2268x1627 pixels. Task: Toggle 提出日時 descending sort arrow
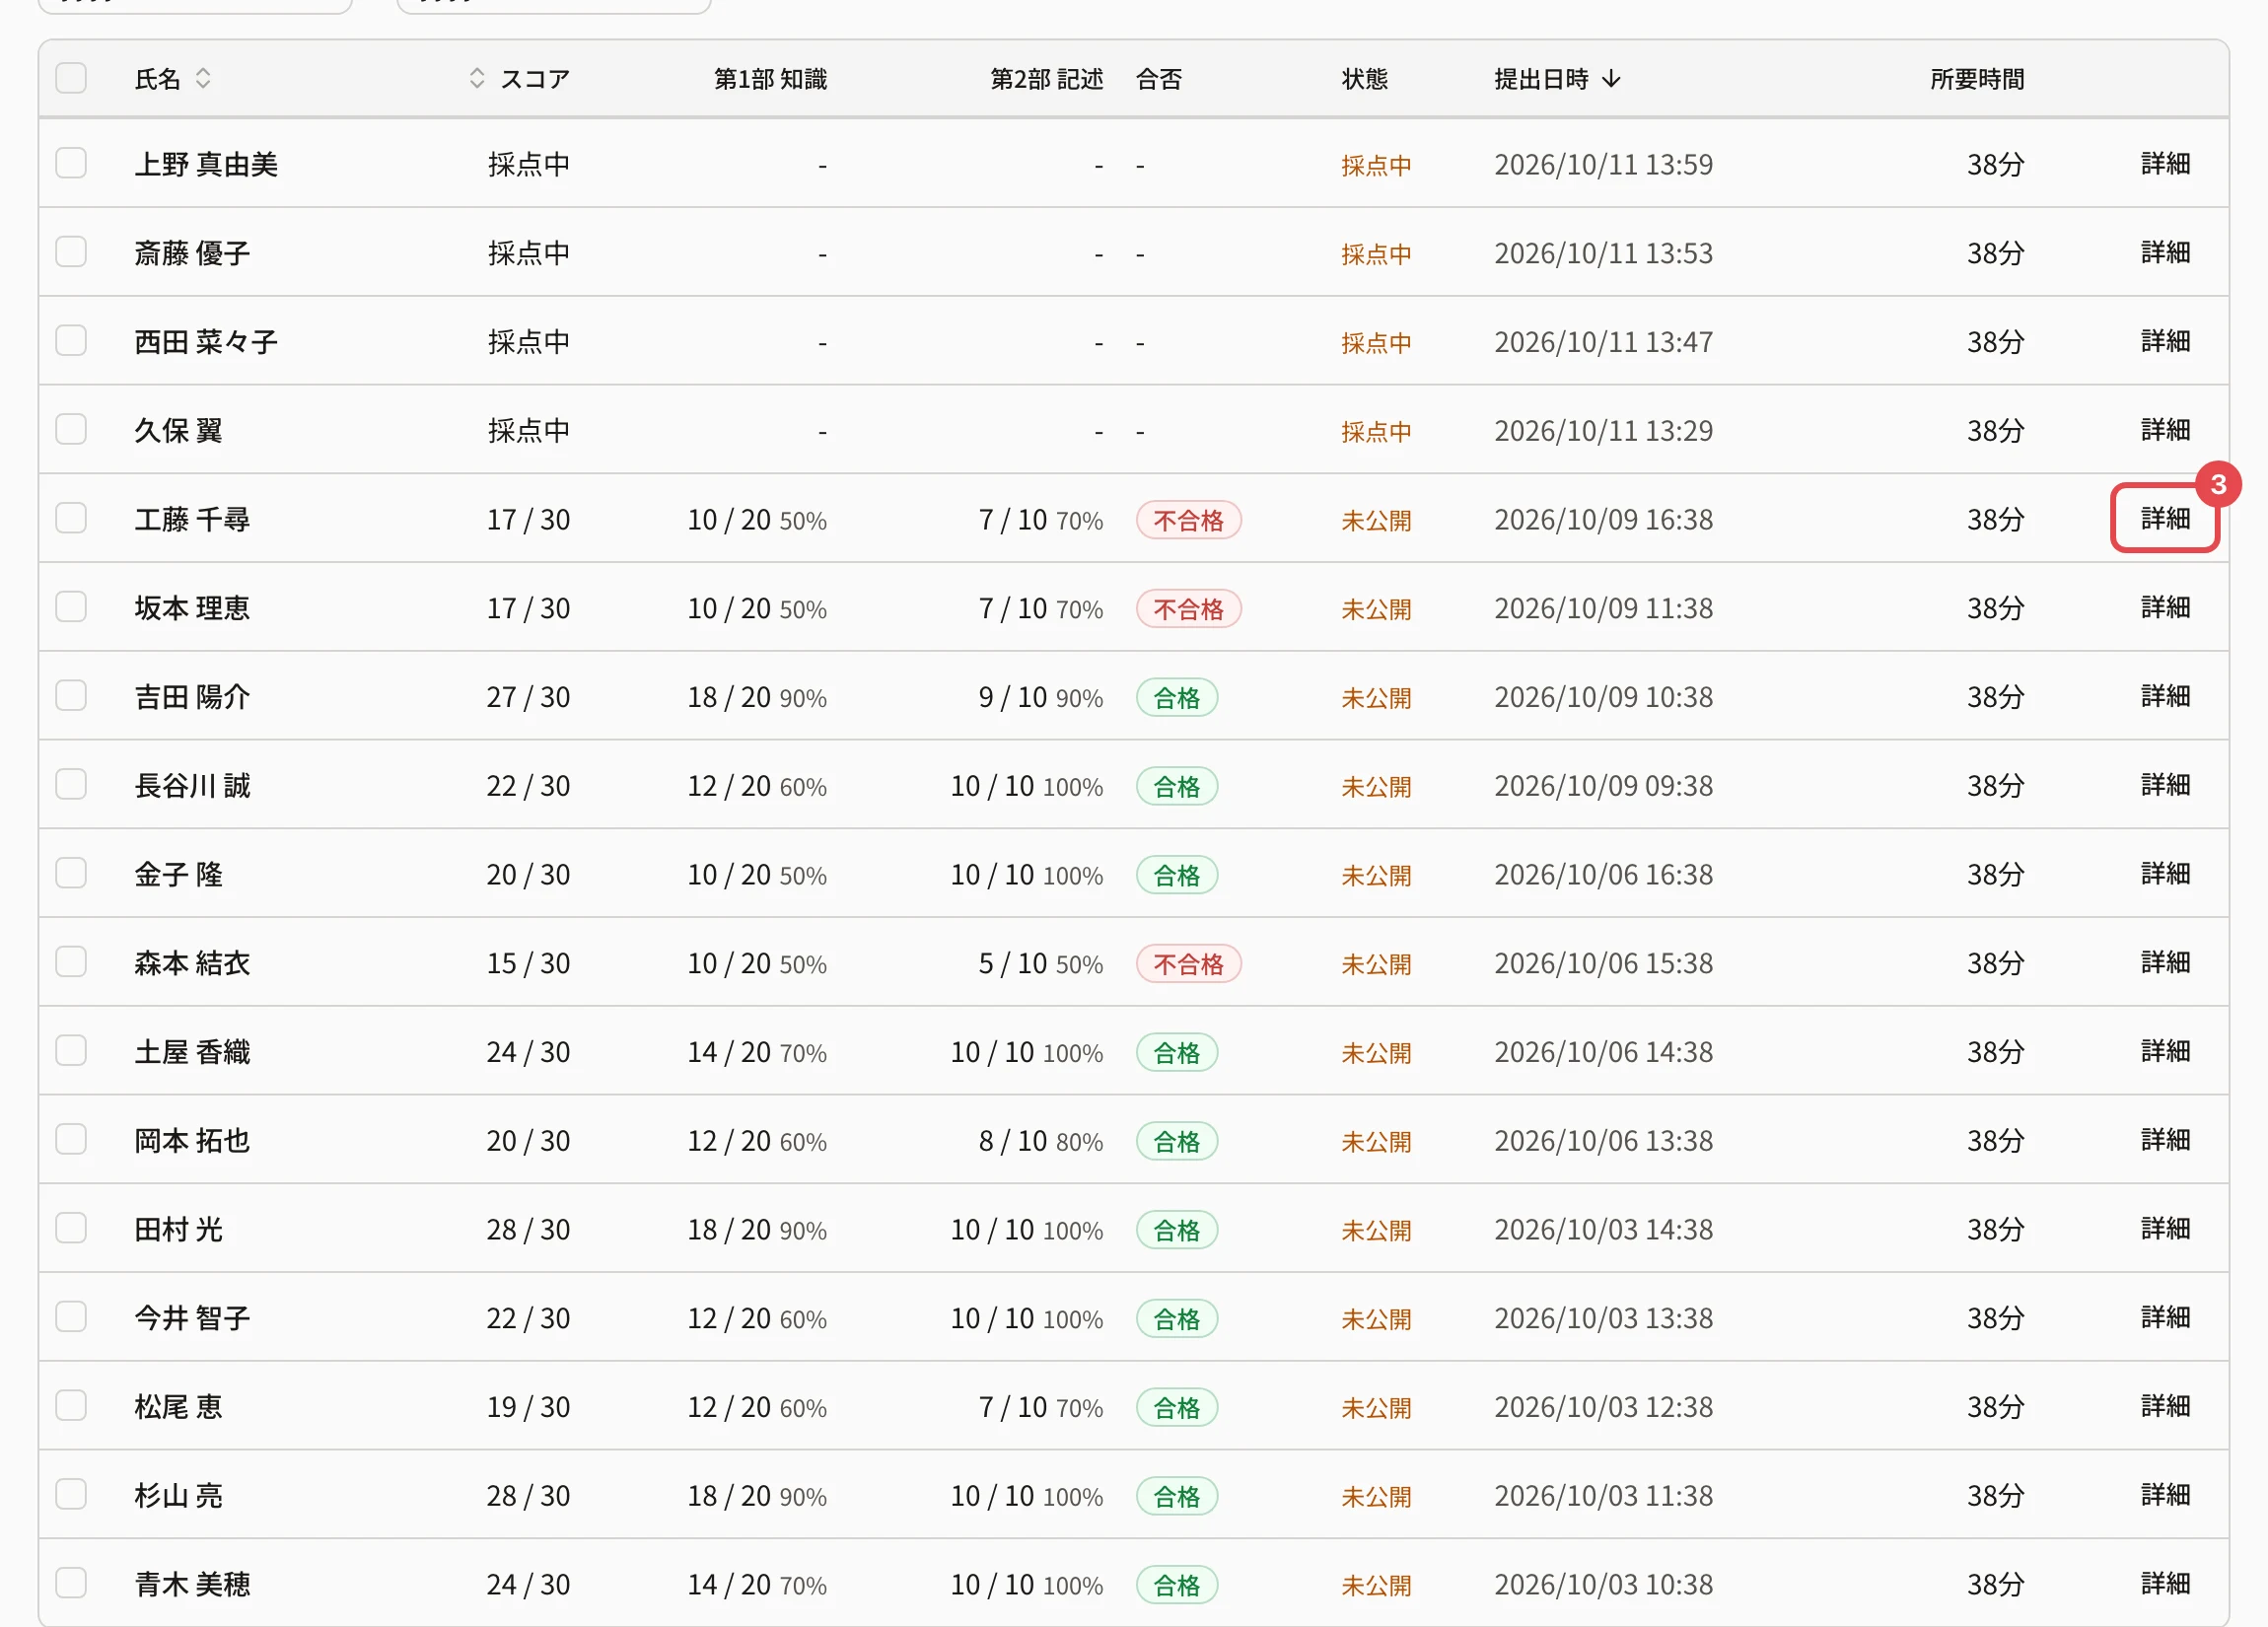1611,78
